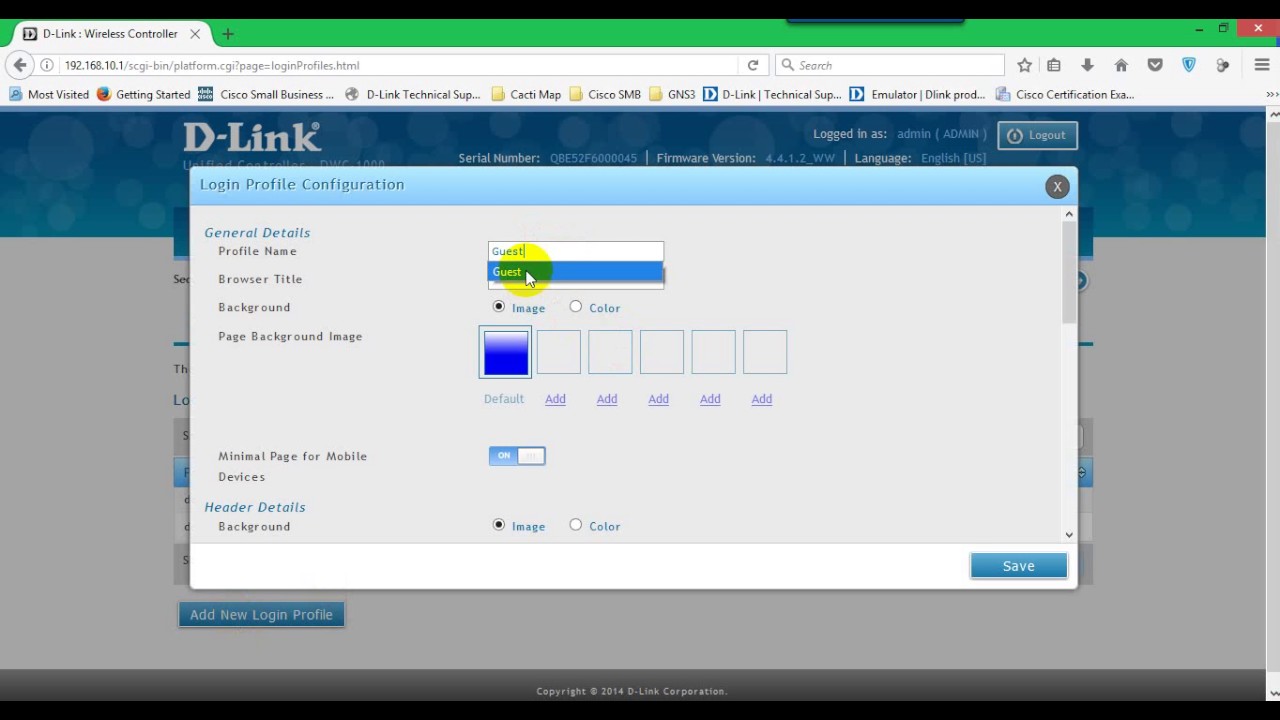Open the Cacti Map bookmark folder
Viewport: 1280px width, 720px height.
(526, 95)
